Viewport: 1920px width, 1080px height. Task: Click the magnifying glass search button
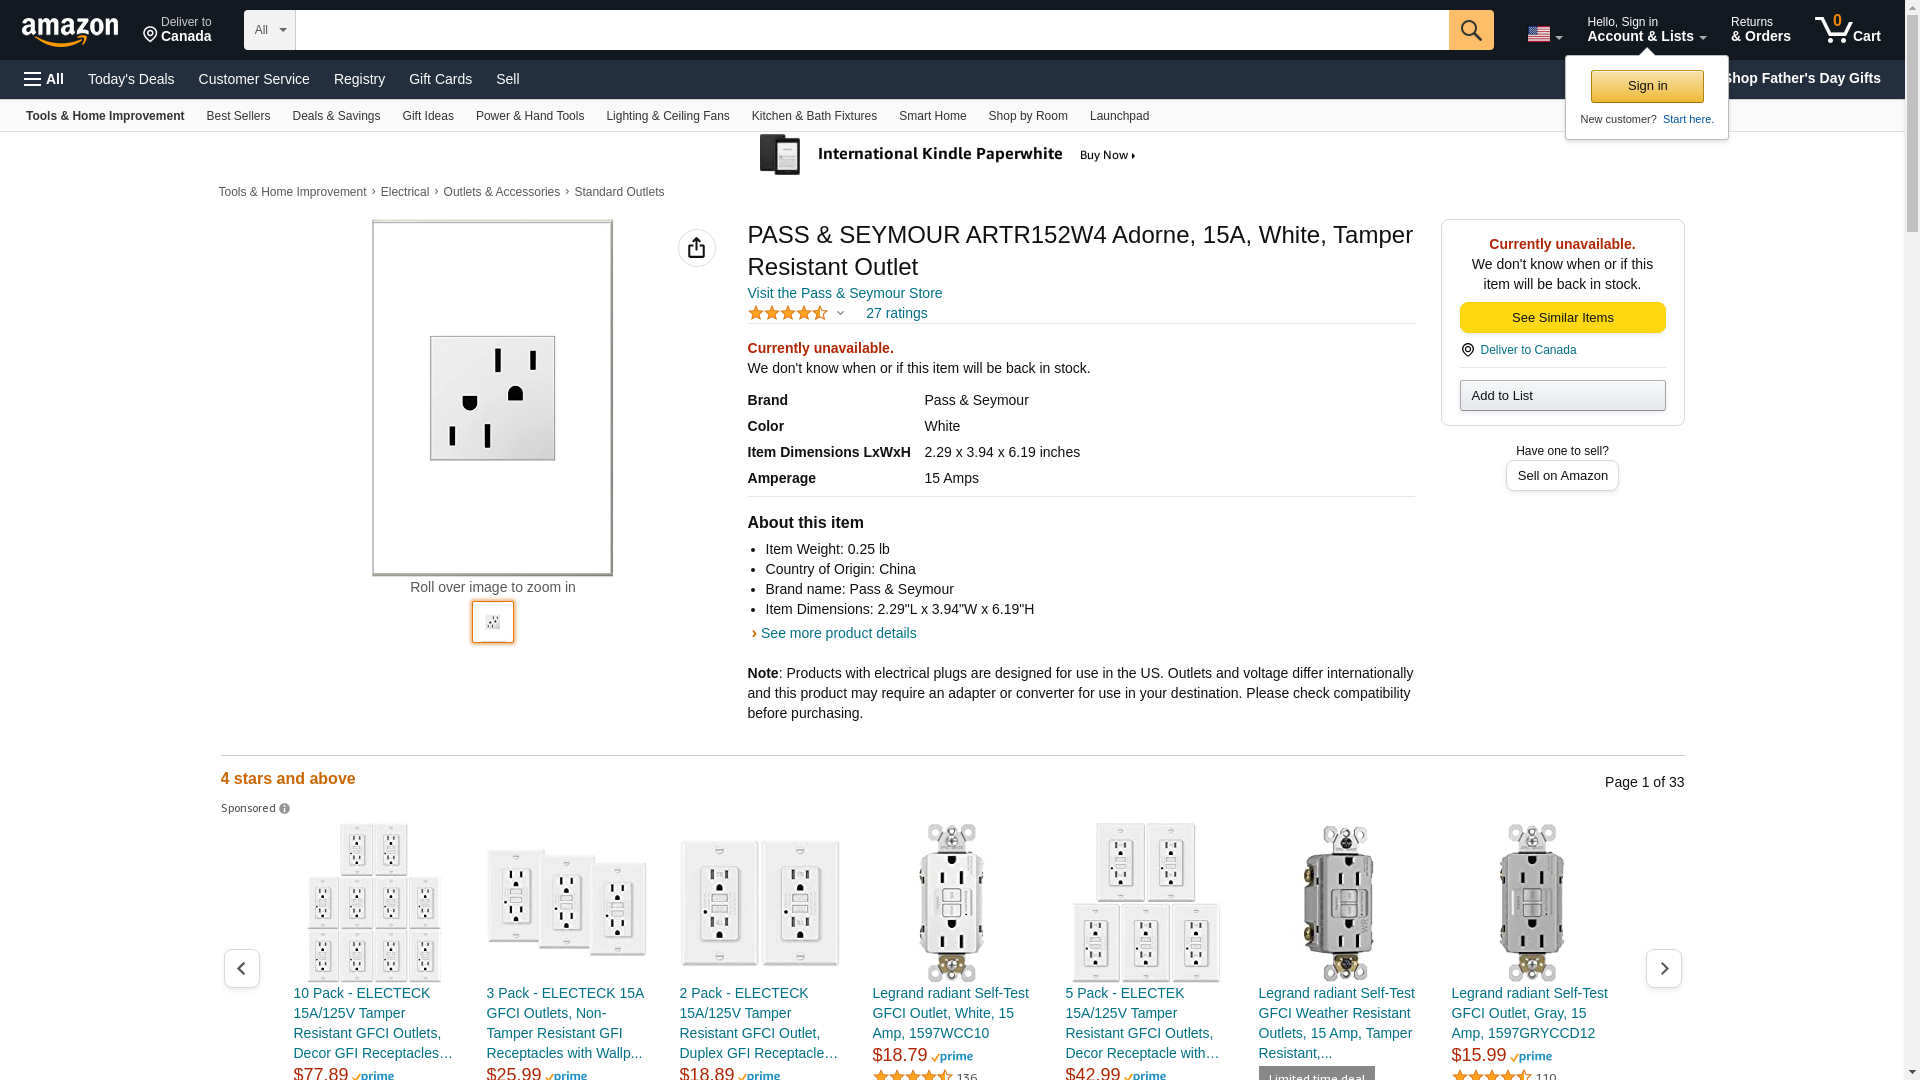(x=1470, y=30)
